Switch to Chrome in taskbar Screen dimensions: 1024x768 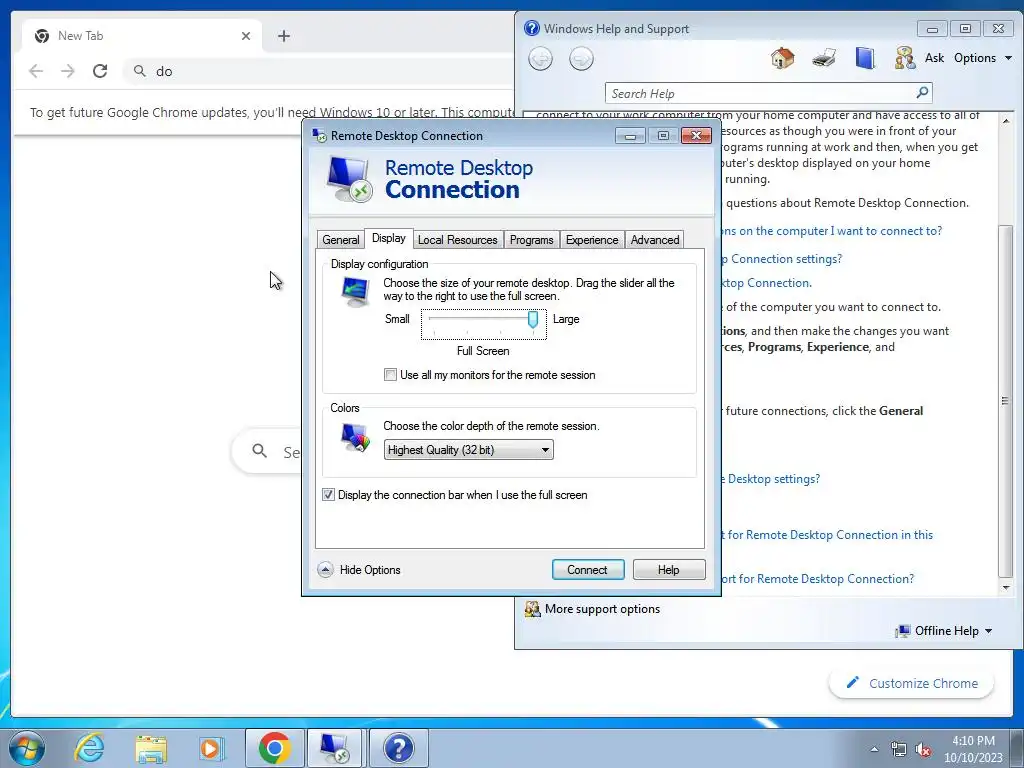274,748
